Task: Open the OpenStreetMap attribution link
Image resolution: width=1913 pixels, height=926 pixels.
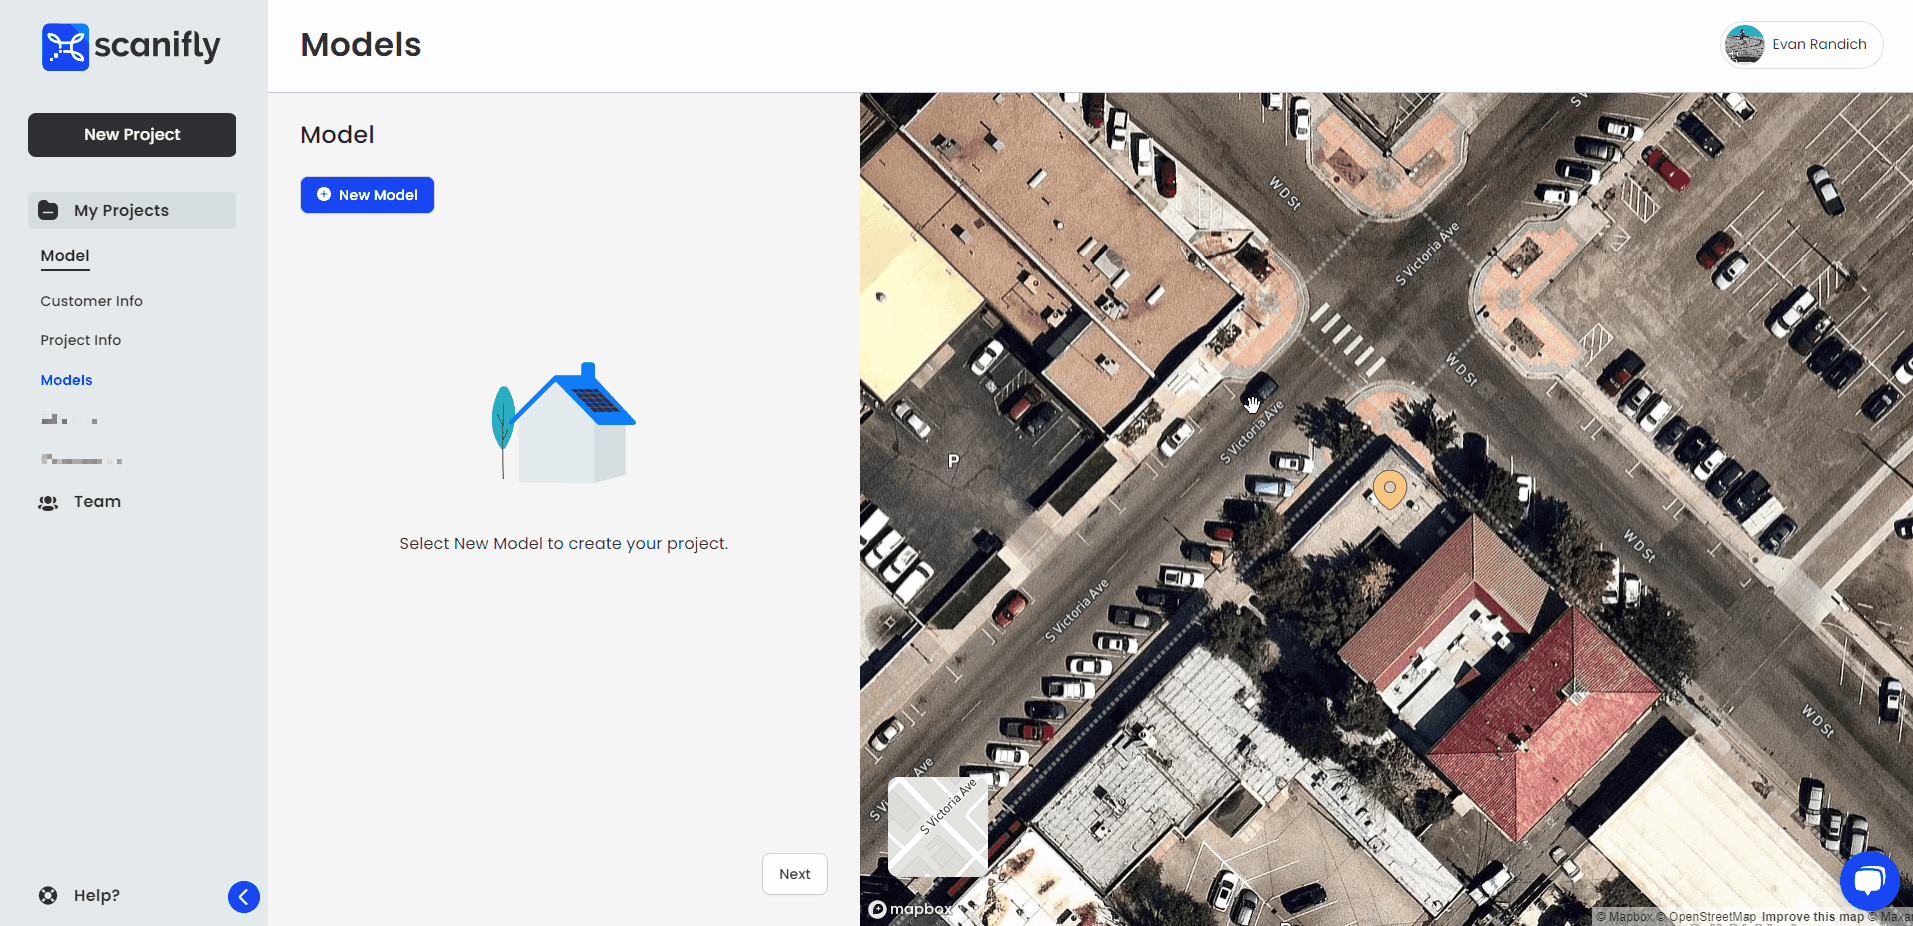Action: [1706, 917]
